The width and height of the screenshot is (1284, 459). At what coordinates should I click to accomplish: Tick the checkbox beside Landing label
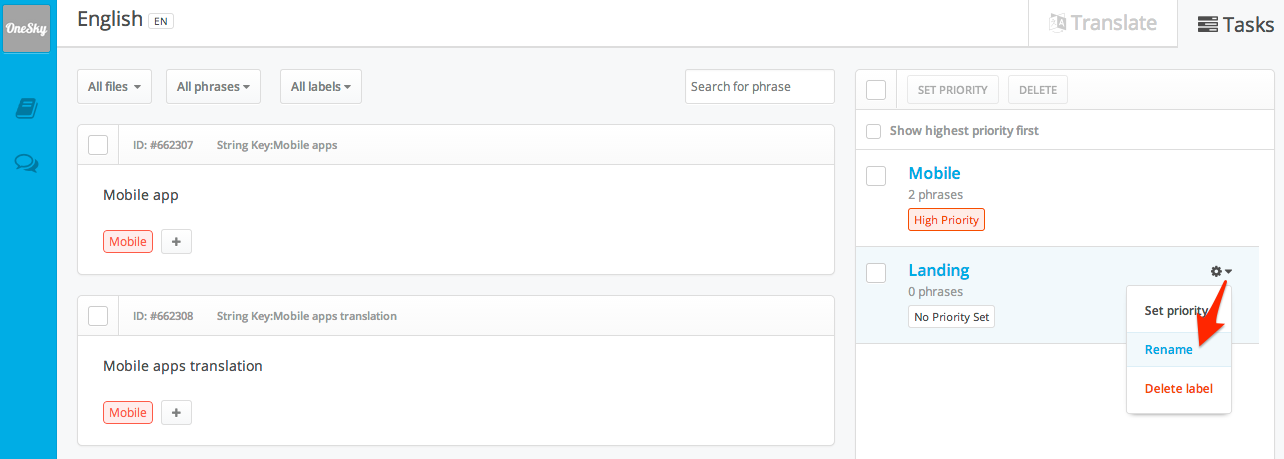pyautogui.click(x=876, y=273)
